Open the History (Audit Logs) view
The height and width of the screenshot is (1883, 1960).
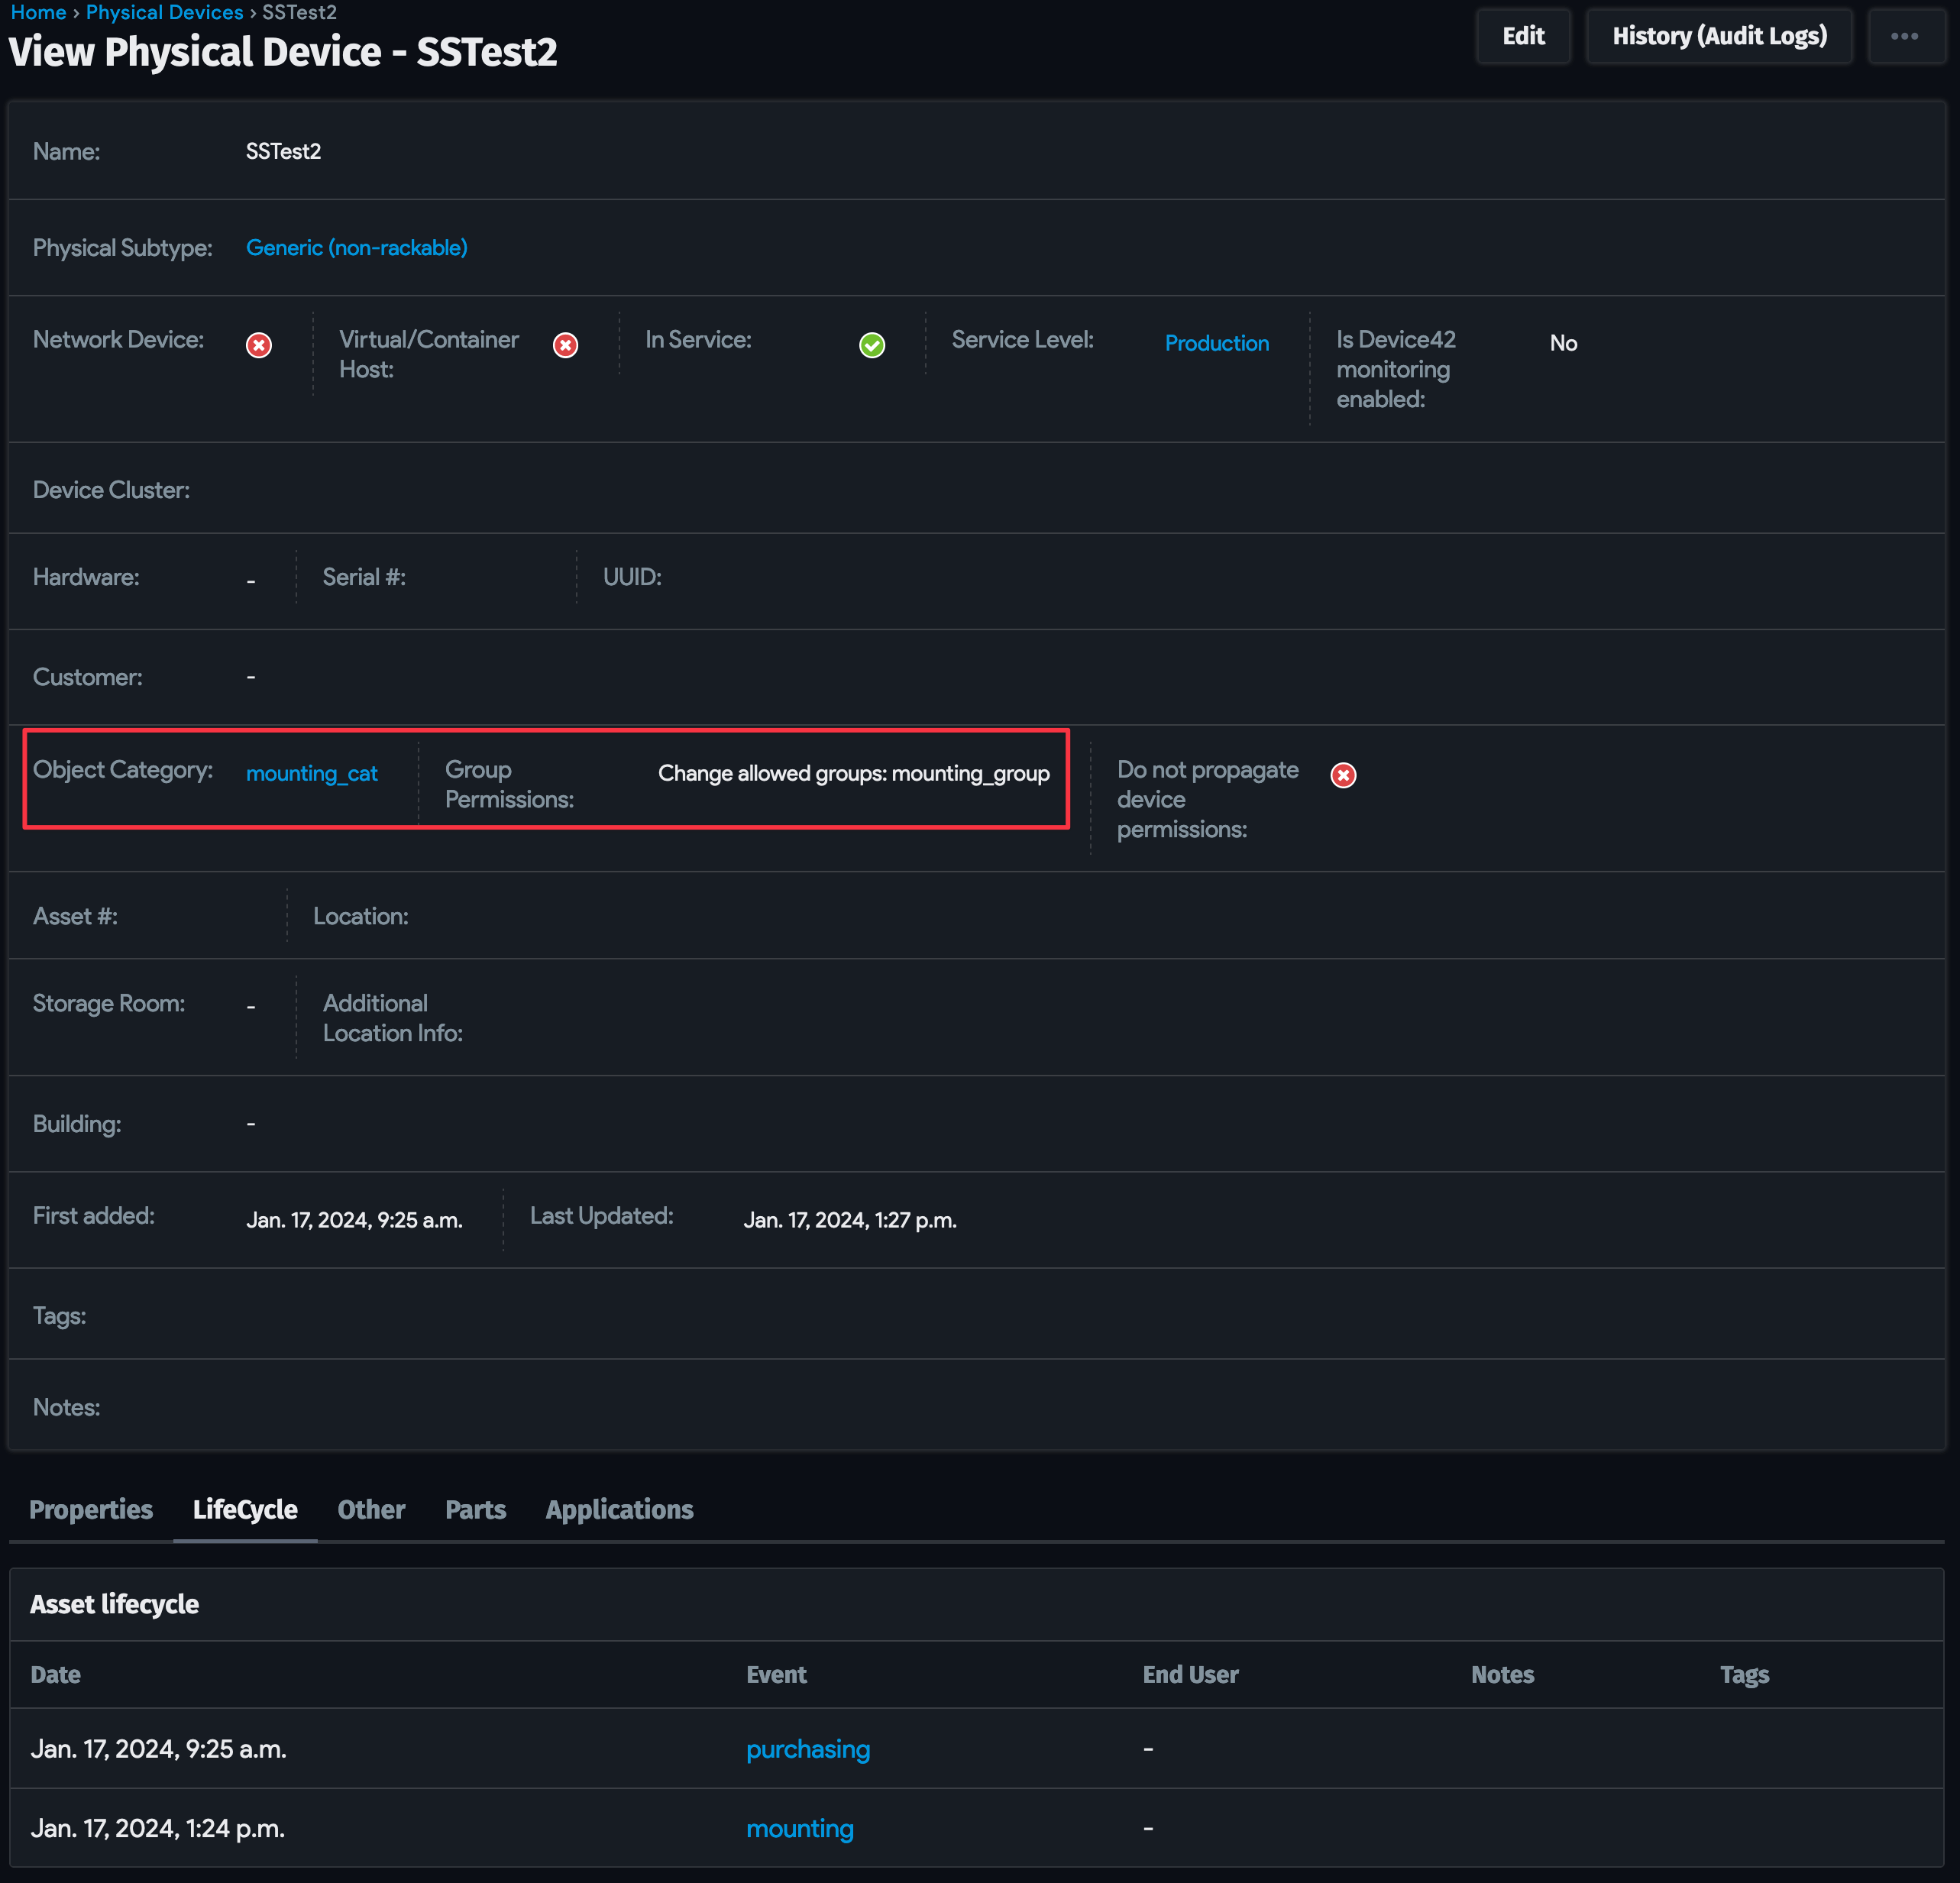pyautogui.click(x=1719, y=35)
